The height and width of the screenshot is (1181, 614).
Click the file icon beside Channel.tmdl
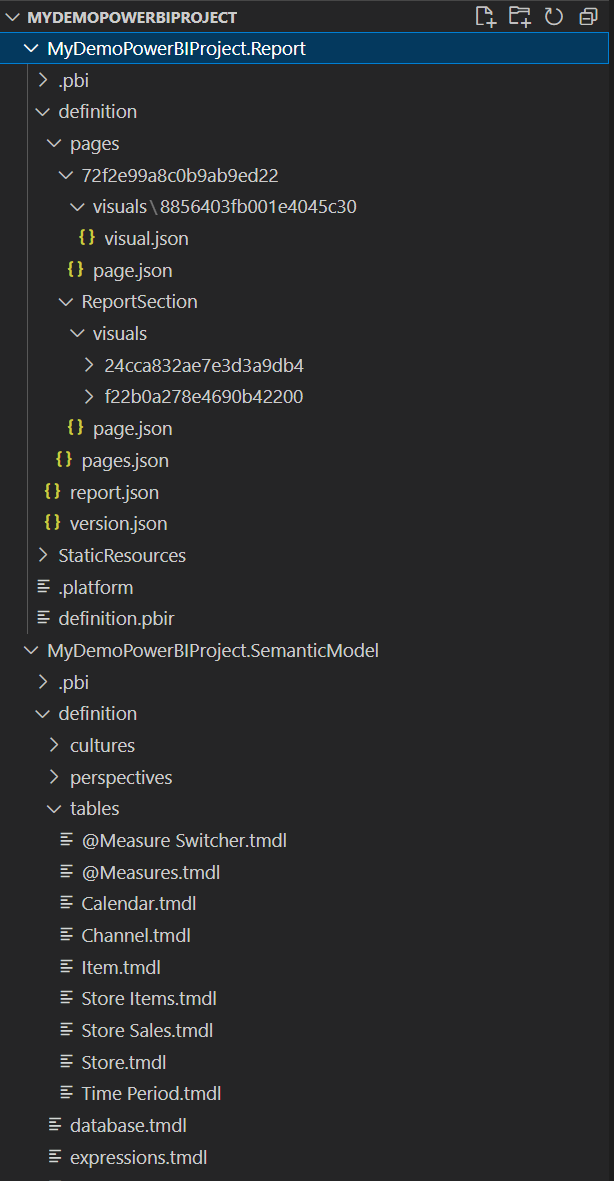coord(66,935)
